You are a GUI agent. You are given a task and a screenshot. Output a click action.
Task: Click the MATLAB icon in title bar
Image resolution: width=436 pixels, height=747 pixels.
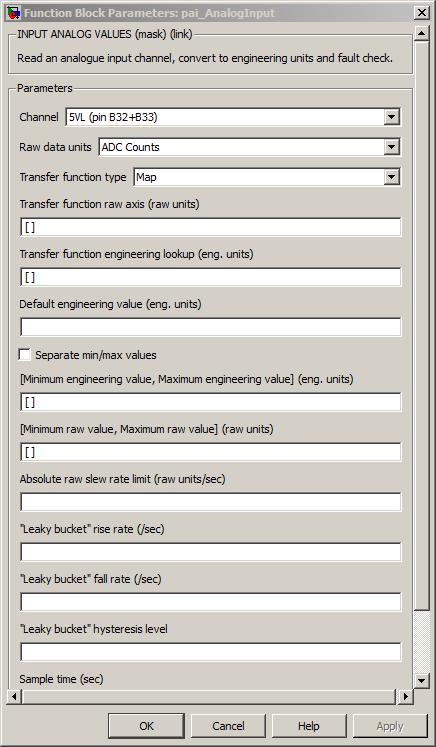(x=12, y=12)
